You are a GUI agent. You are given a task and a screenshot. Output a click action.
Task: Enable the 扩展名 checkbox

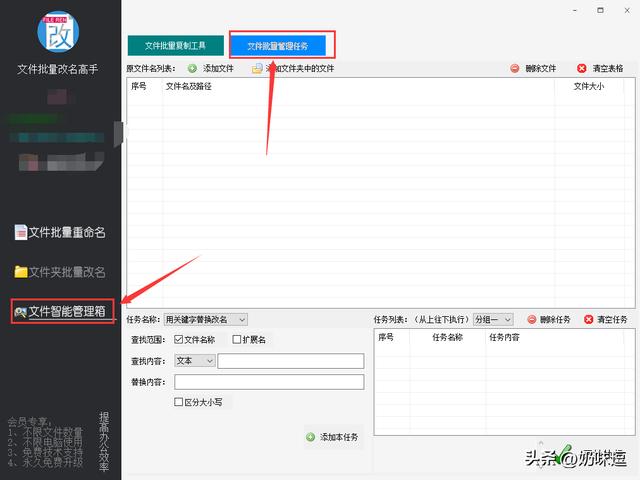click(x=236, y=339)
